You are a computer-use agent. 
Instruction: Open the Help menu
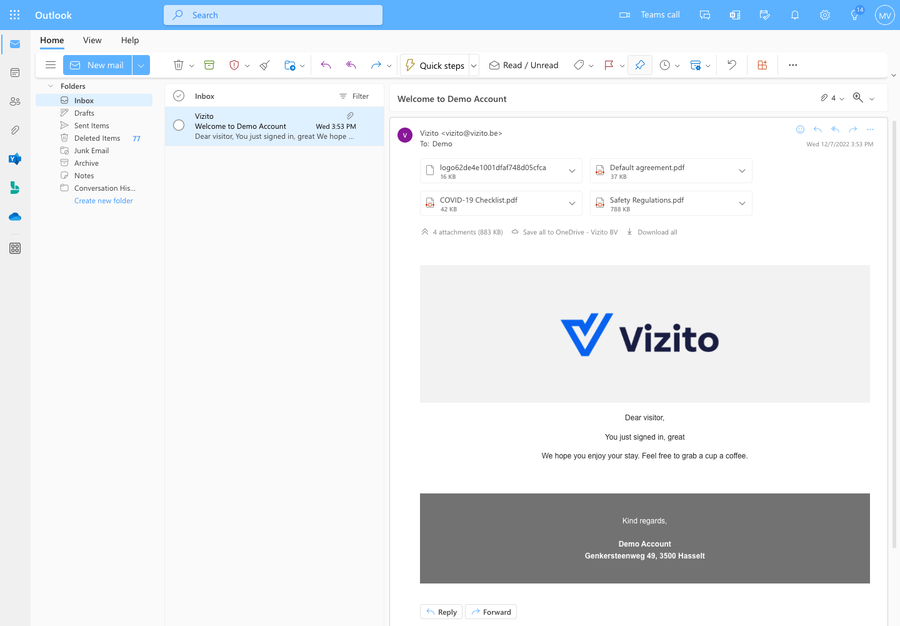[129, 40]
